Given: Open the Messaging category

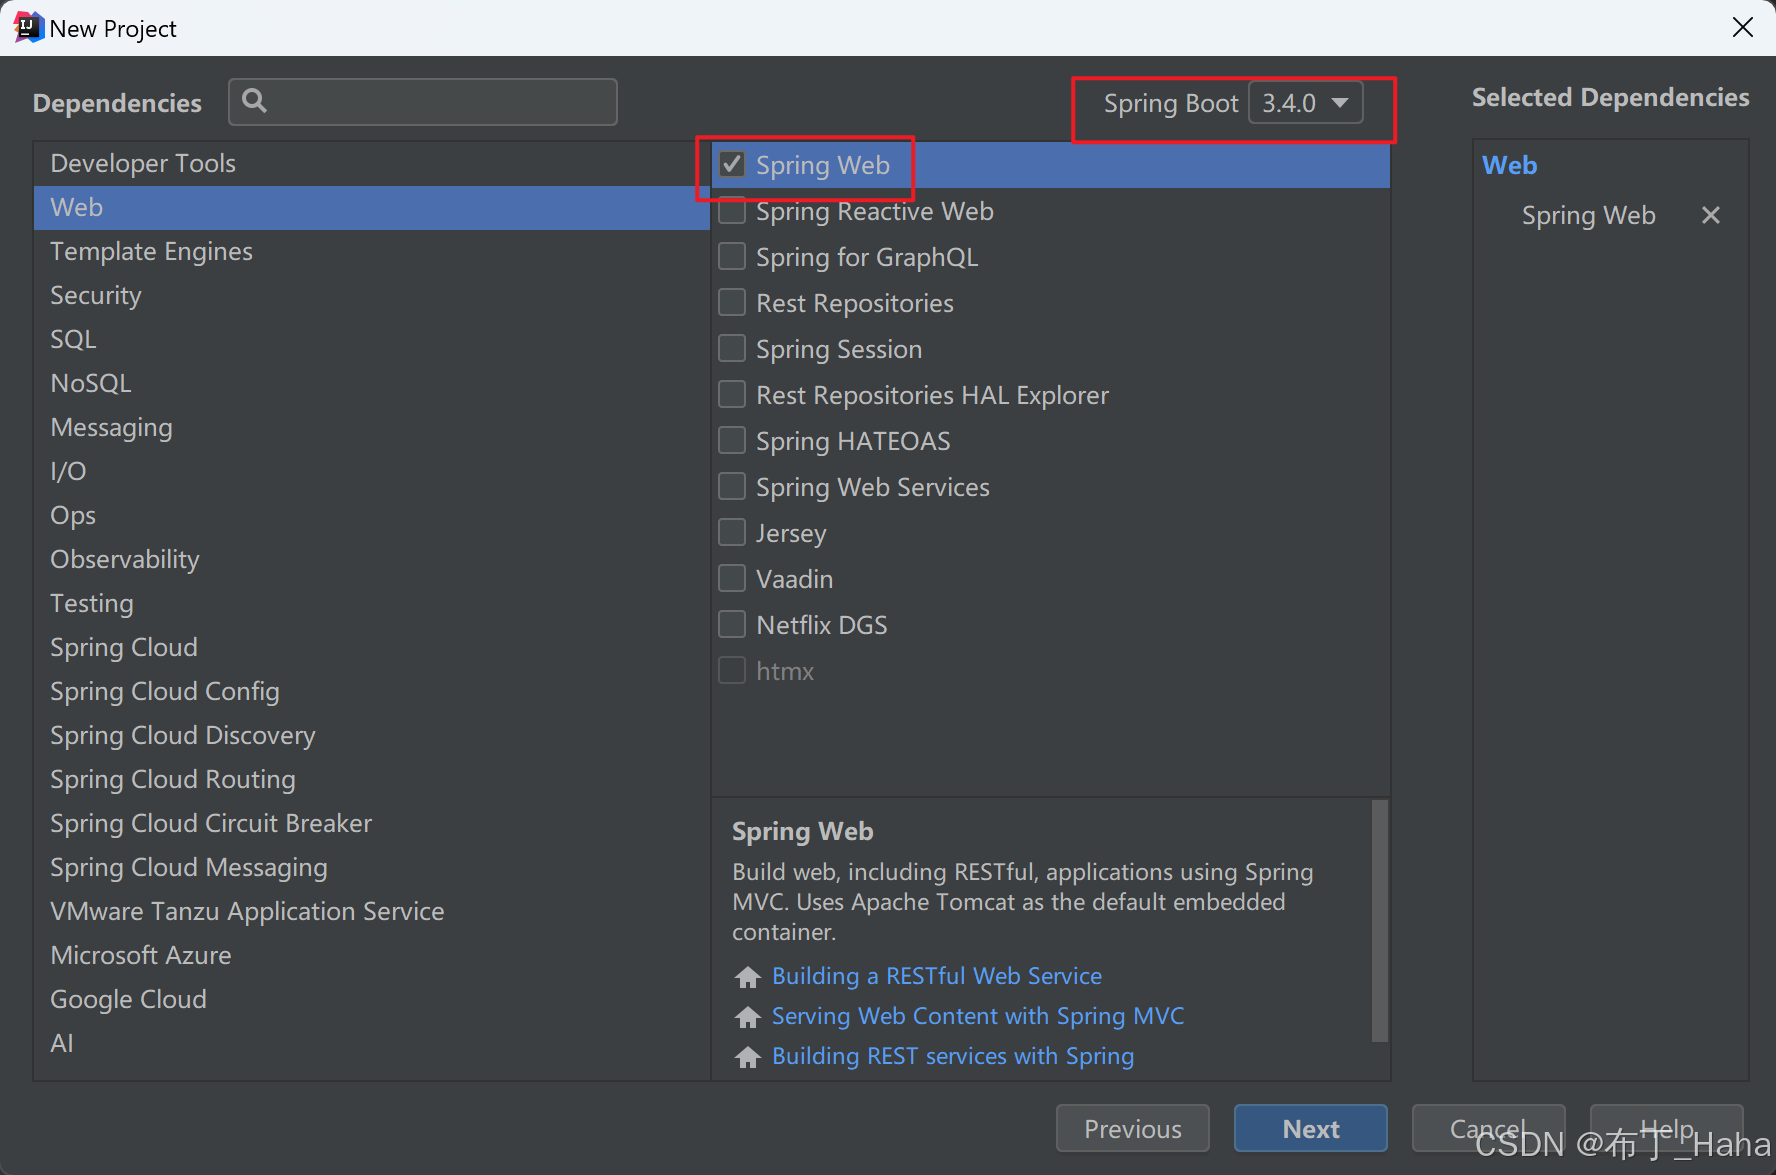Looking at the screenshot, I should pyautogui.click(x=371, y=427).
